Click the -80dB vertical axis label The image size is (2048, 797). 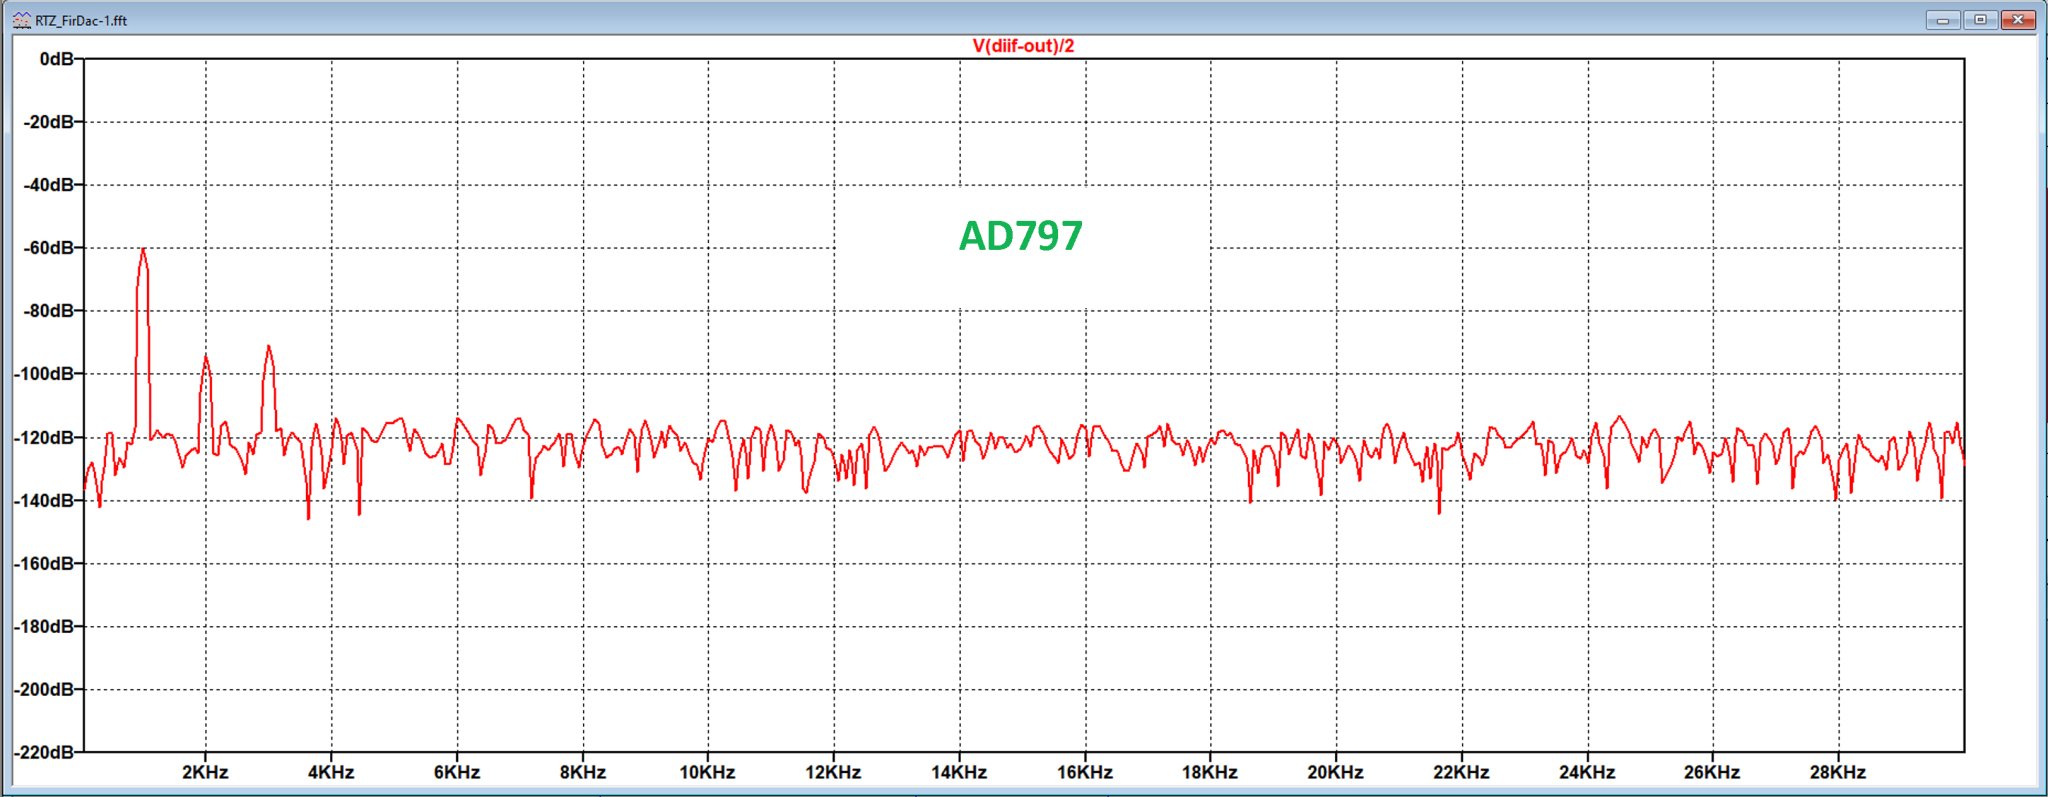[x=49, y=311]
